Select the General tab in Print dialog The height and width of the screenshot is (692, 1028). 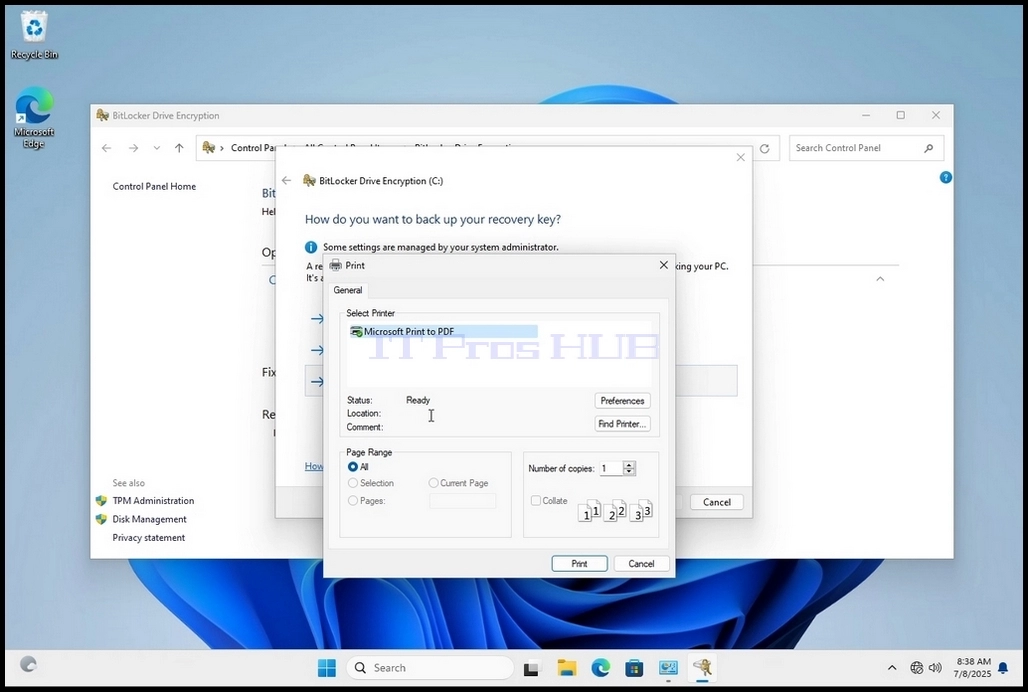[x=347, y=290]
